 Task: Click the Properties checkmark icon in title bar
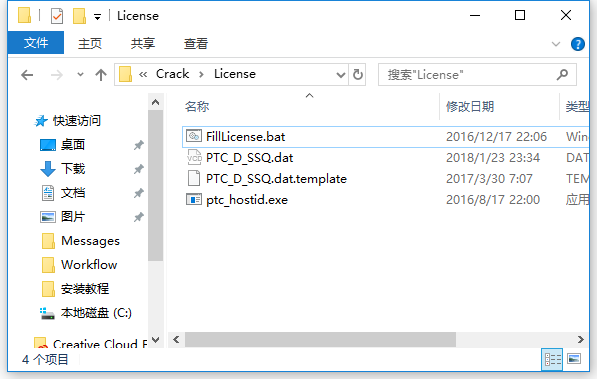pos(57,16)
